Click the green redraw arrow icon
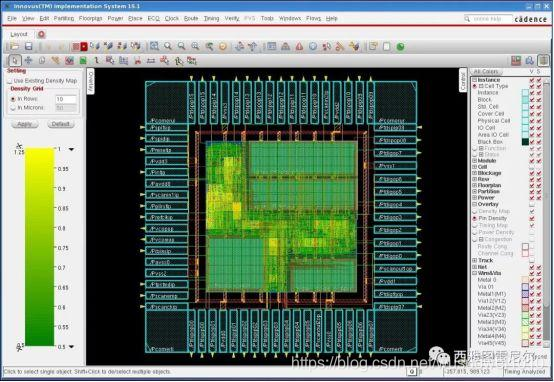 click(209, 46)
